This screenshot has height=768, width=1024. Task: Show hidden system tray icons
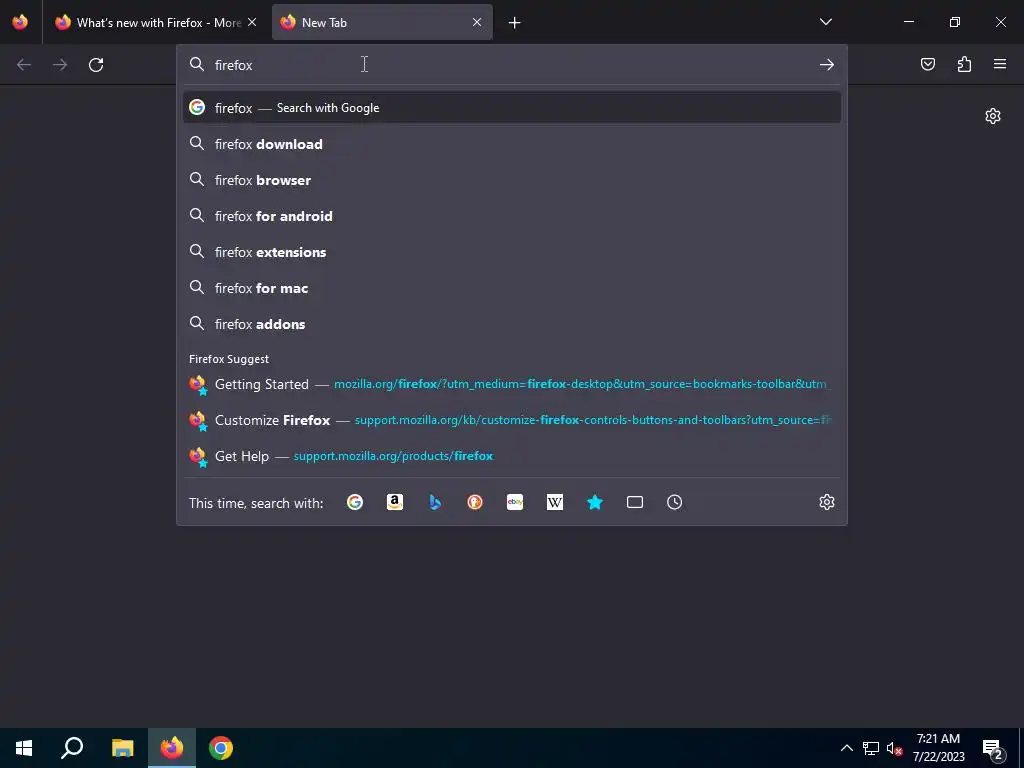point(846,748)
